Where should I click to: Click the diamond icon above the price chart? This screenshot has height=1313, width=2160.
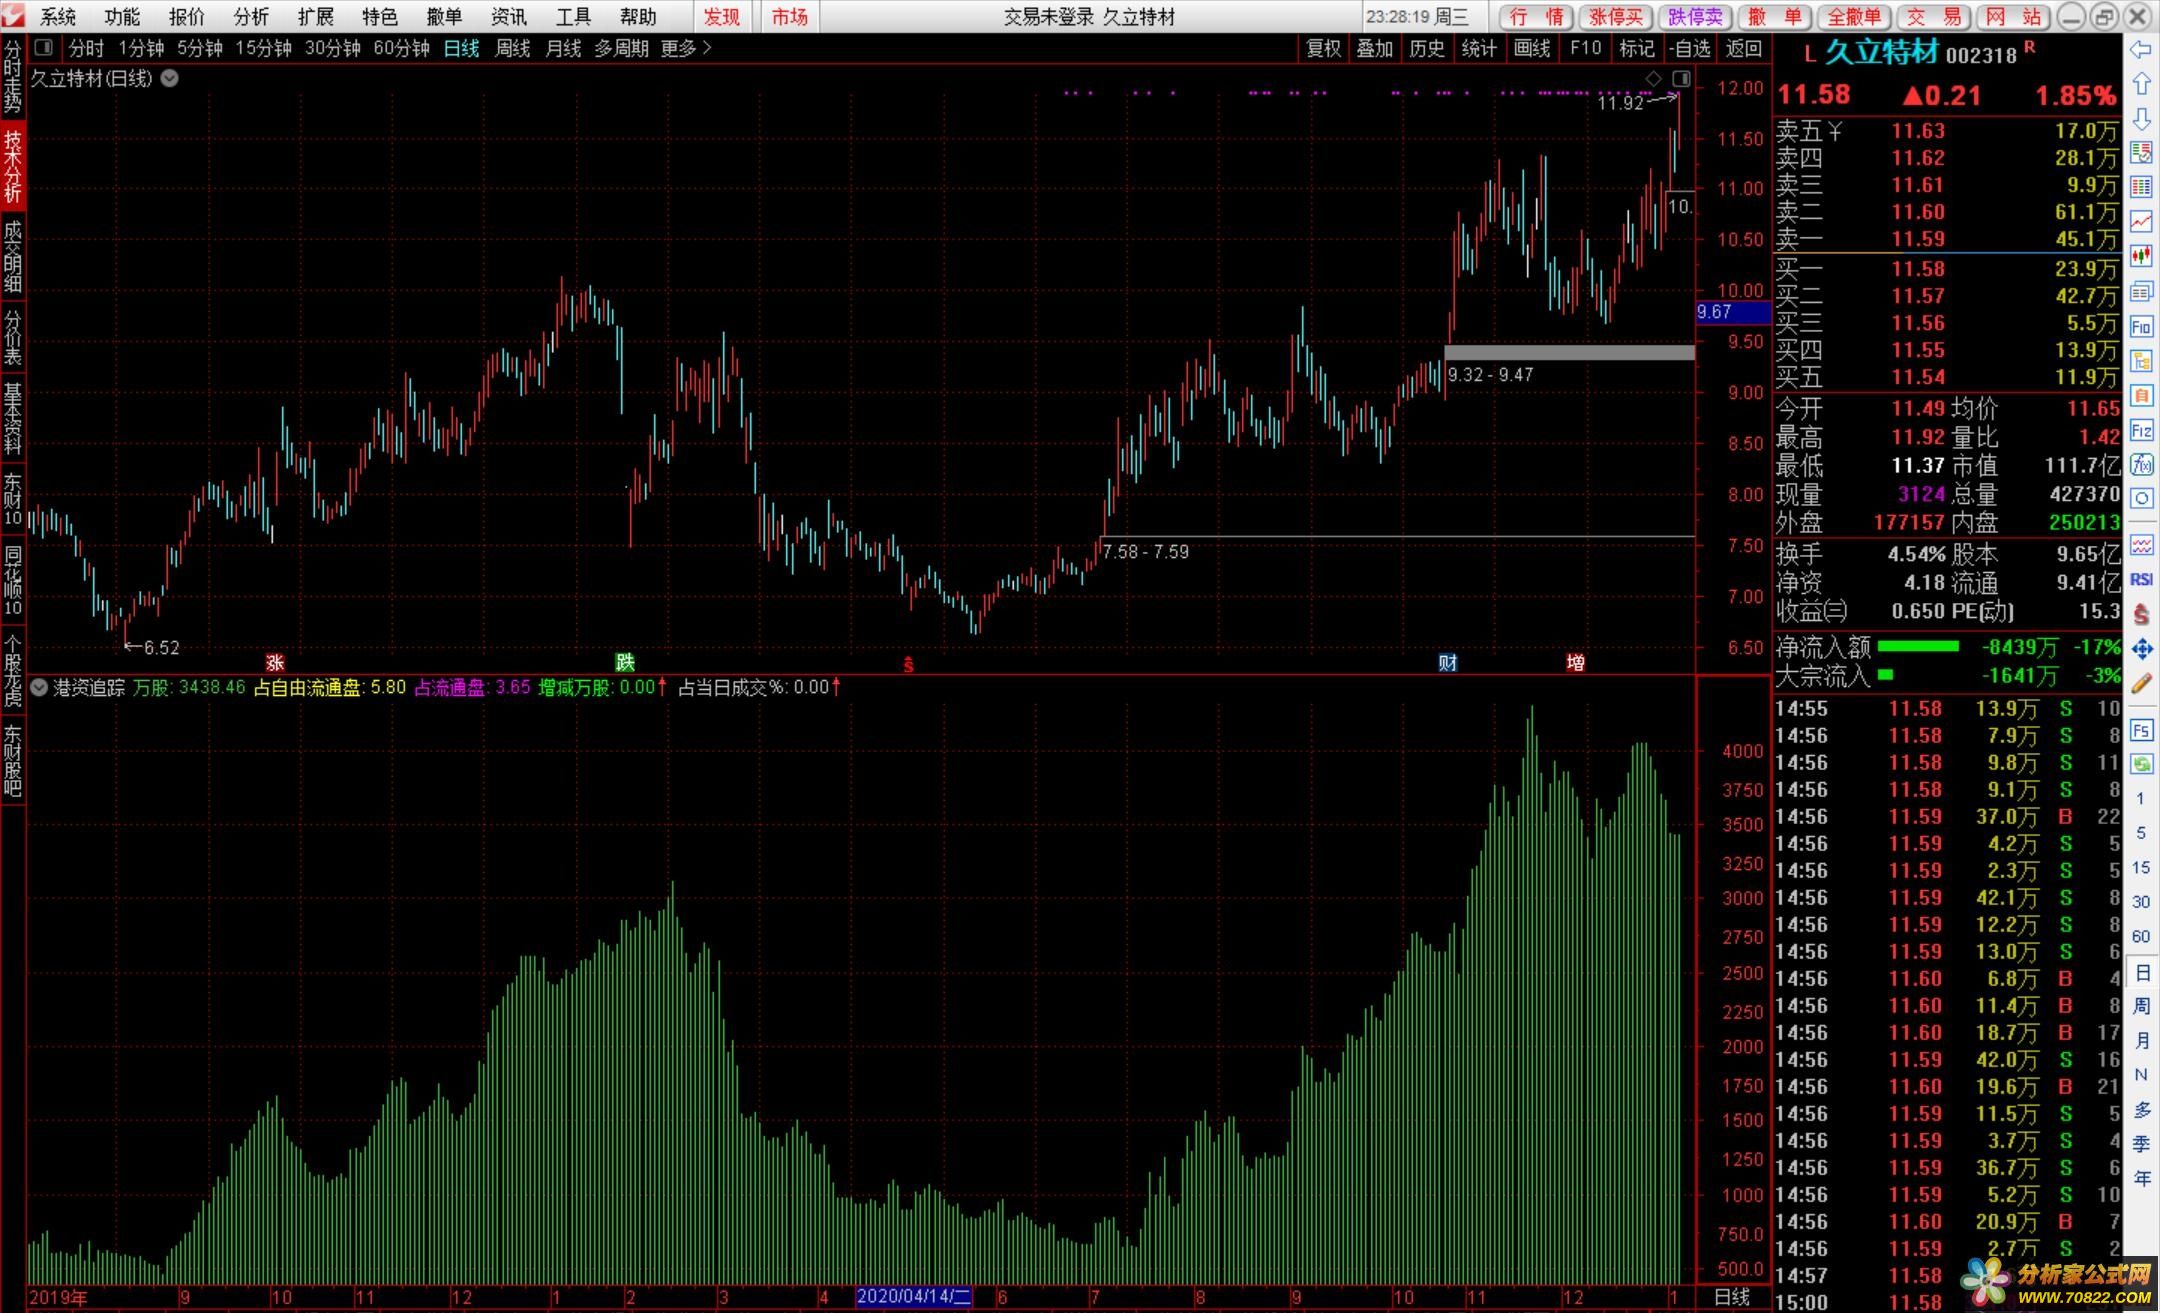1653,78
